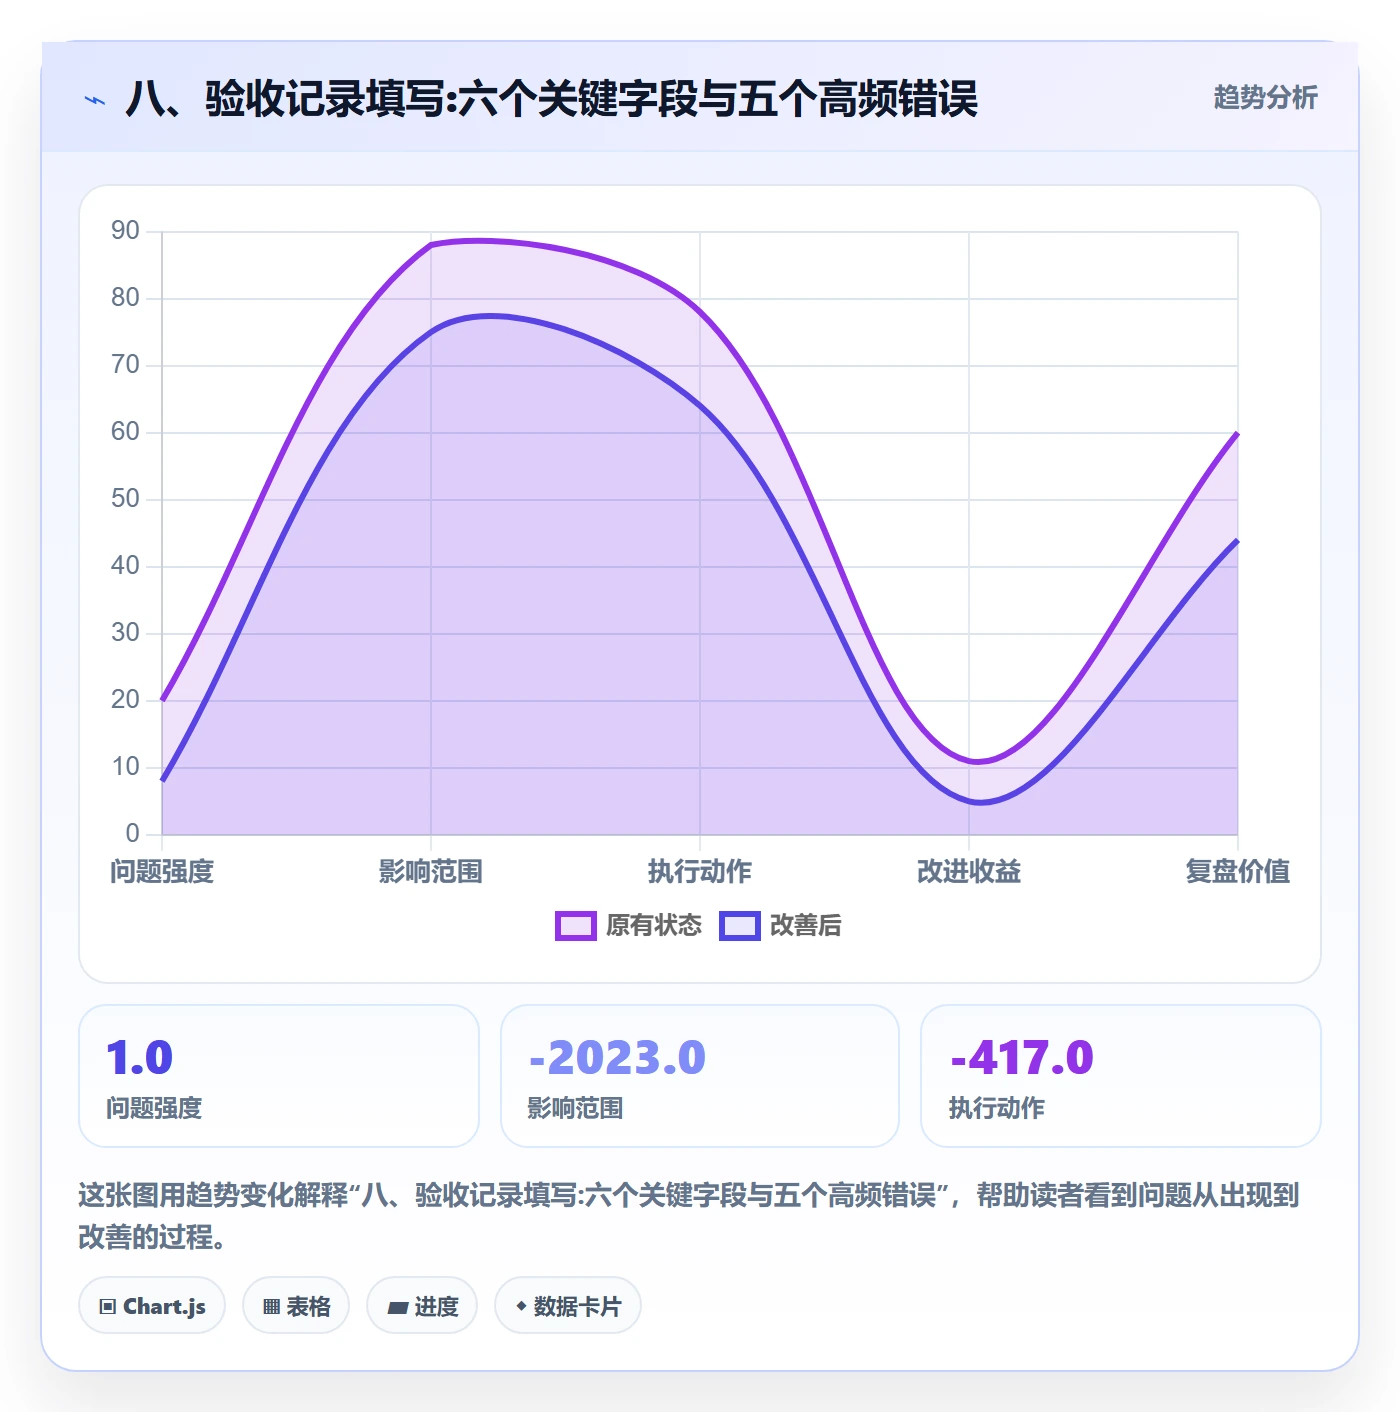Click the 改善后 legend text
The height and width of the screenshot is (1412, 1400).
806,926
